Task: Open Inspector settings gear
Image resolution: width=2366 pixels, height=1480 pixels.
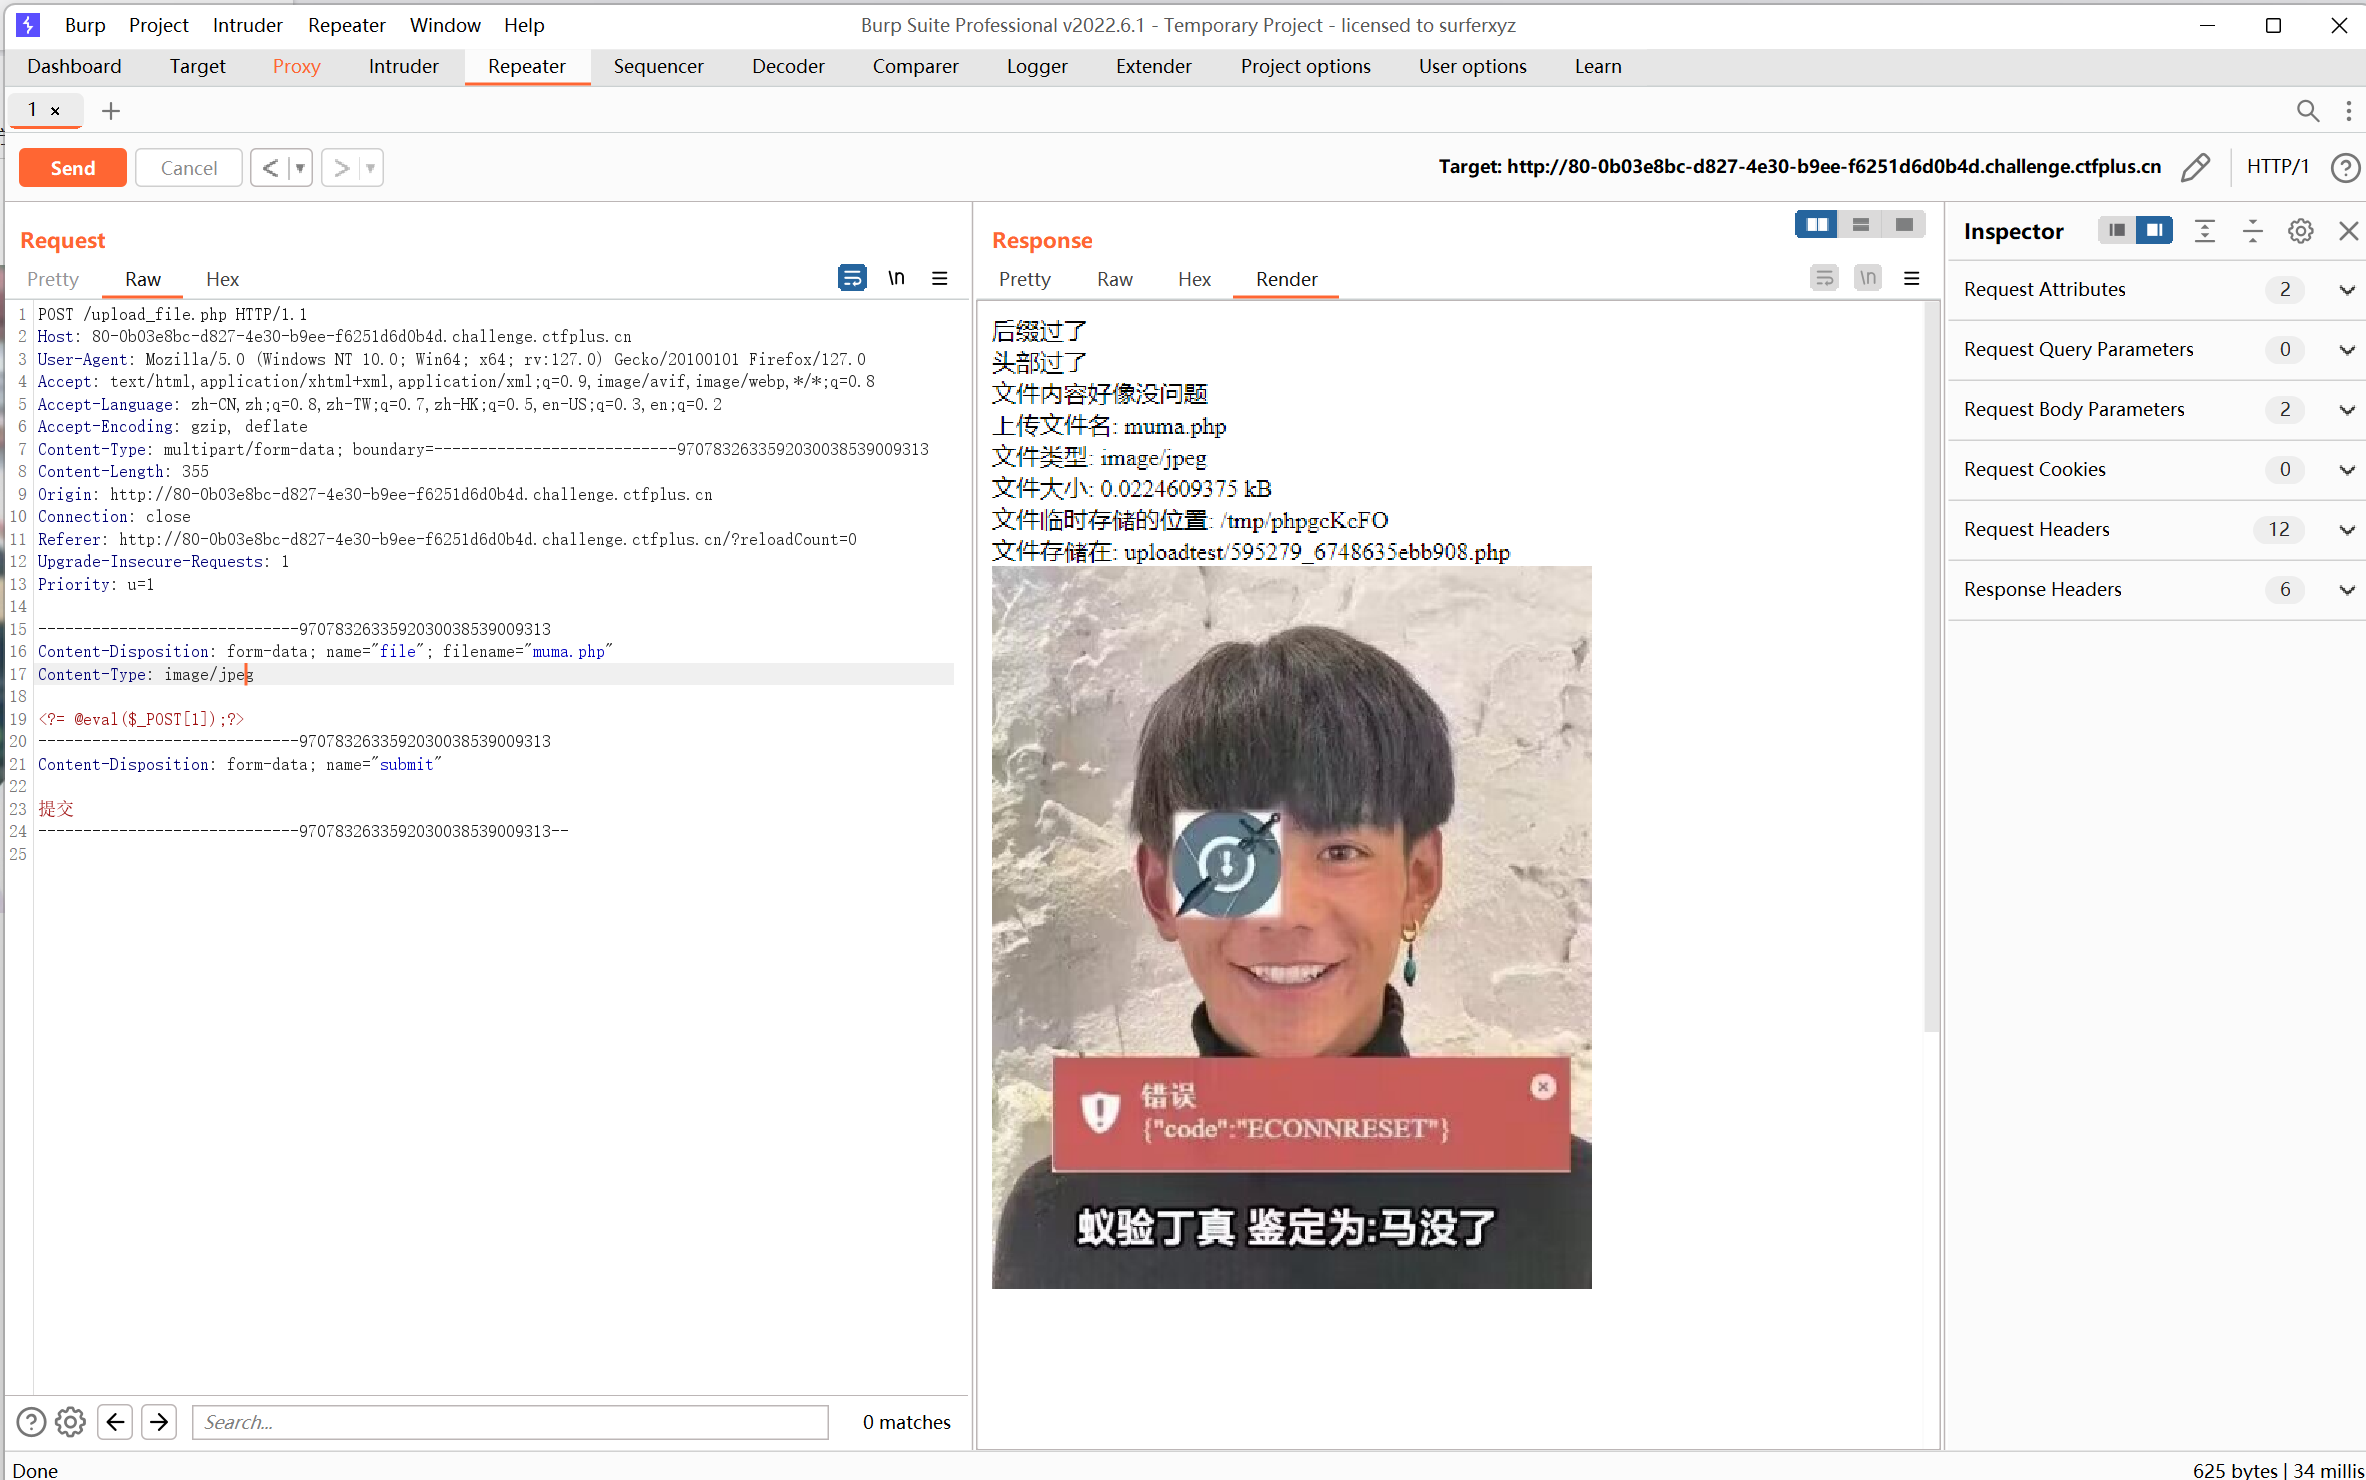Action: coord(2300,231)
